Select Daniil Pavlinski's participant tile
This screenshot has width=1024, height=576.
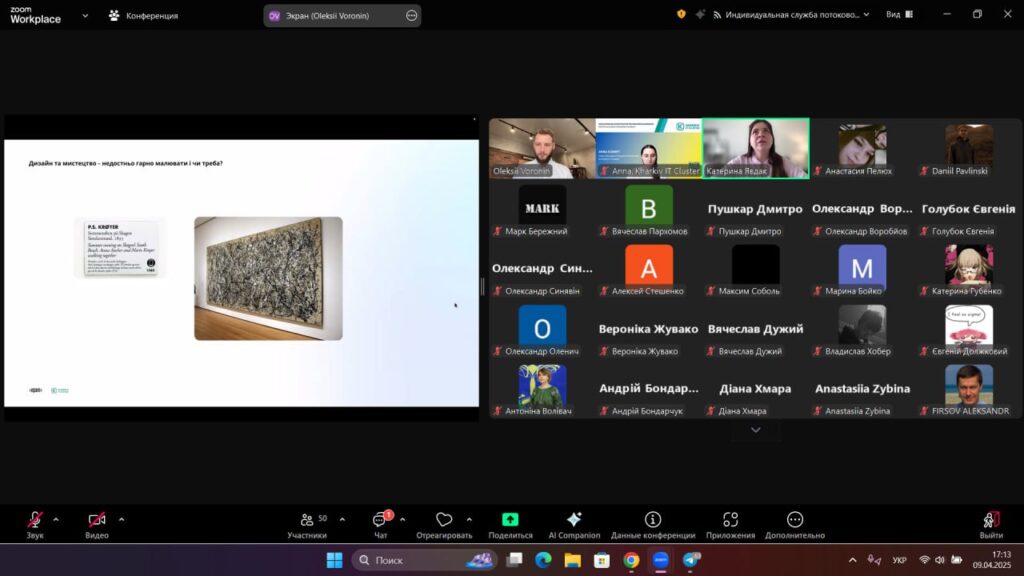tap(968, 148)
